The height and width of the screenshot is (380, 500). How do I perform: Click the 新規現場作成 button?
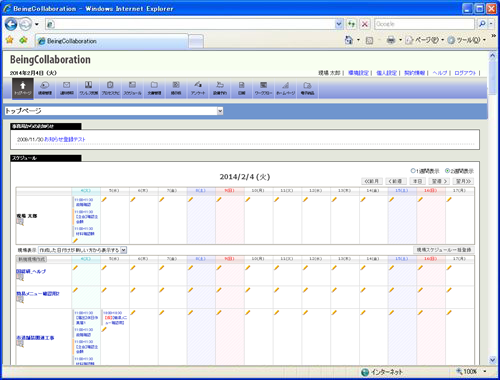32,259
